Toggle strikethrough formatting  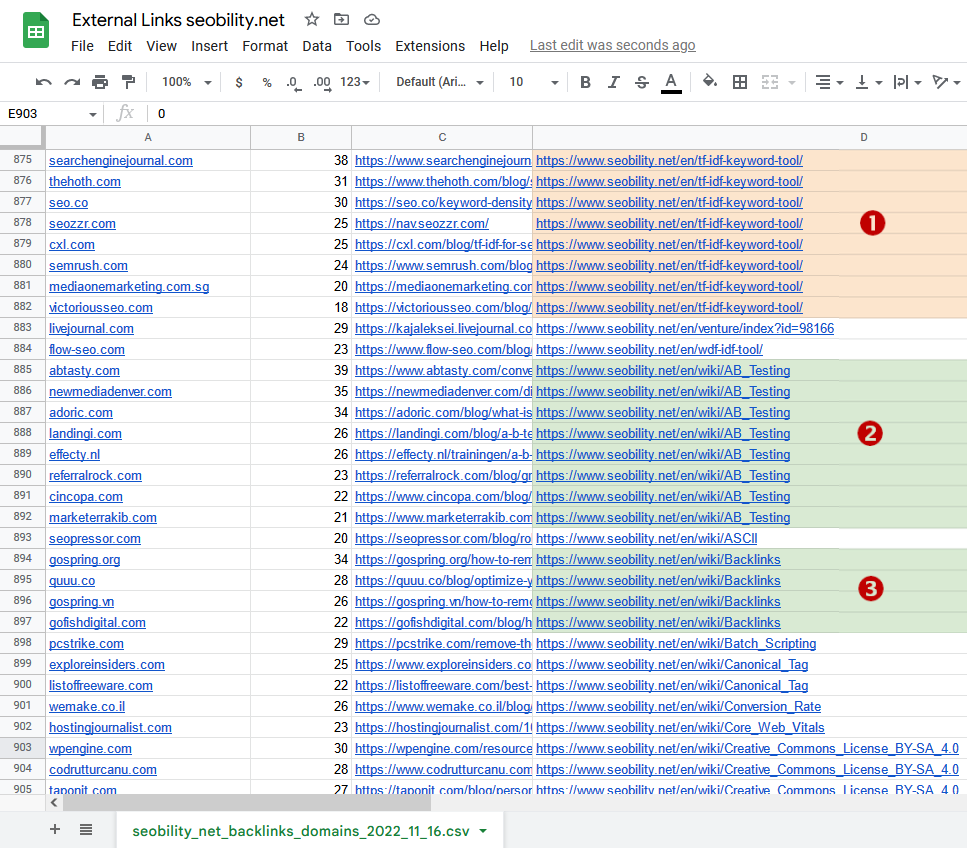tap(641, 82)
